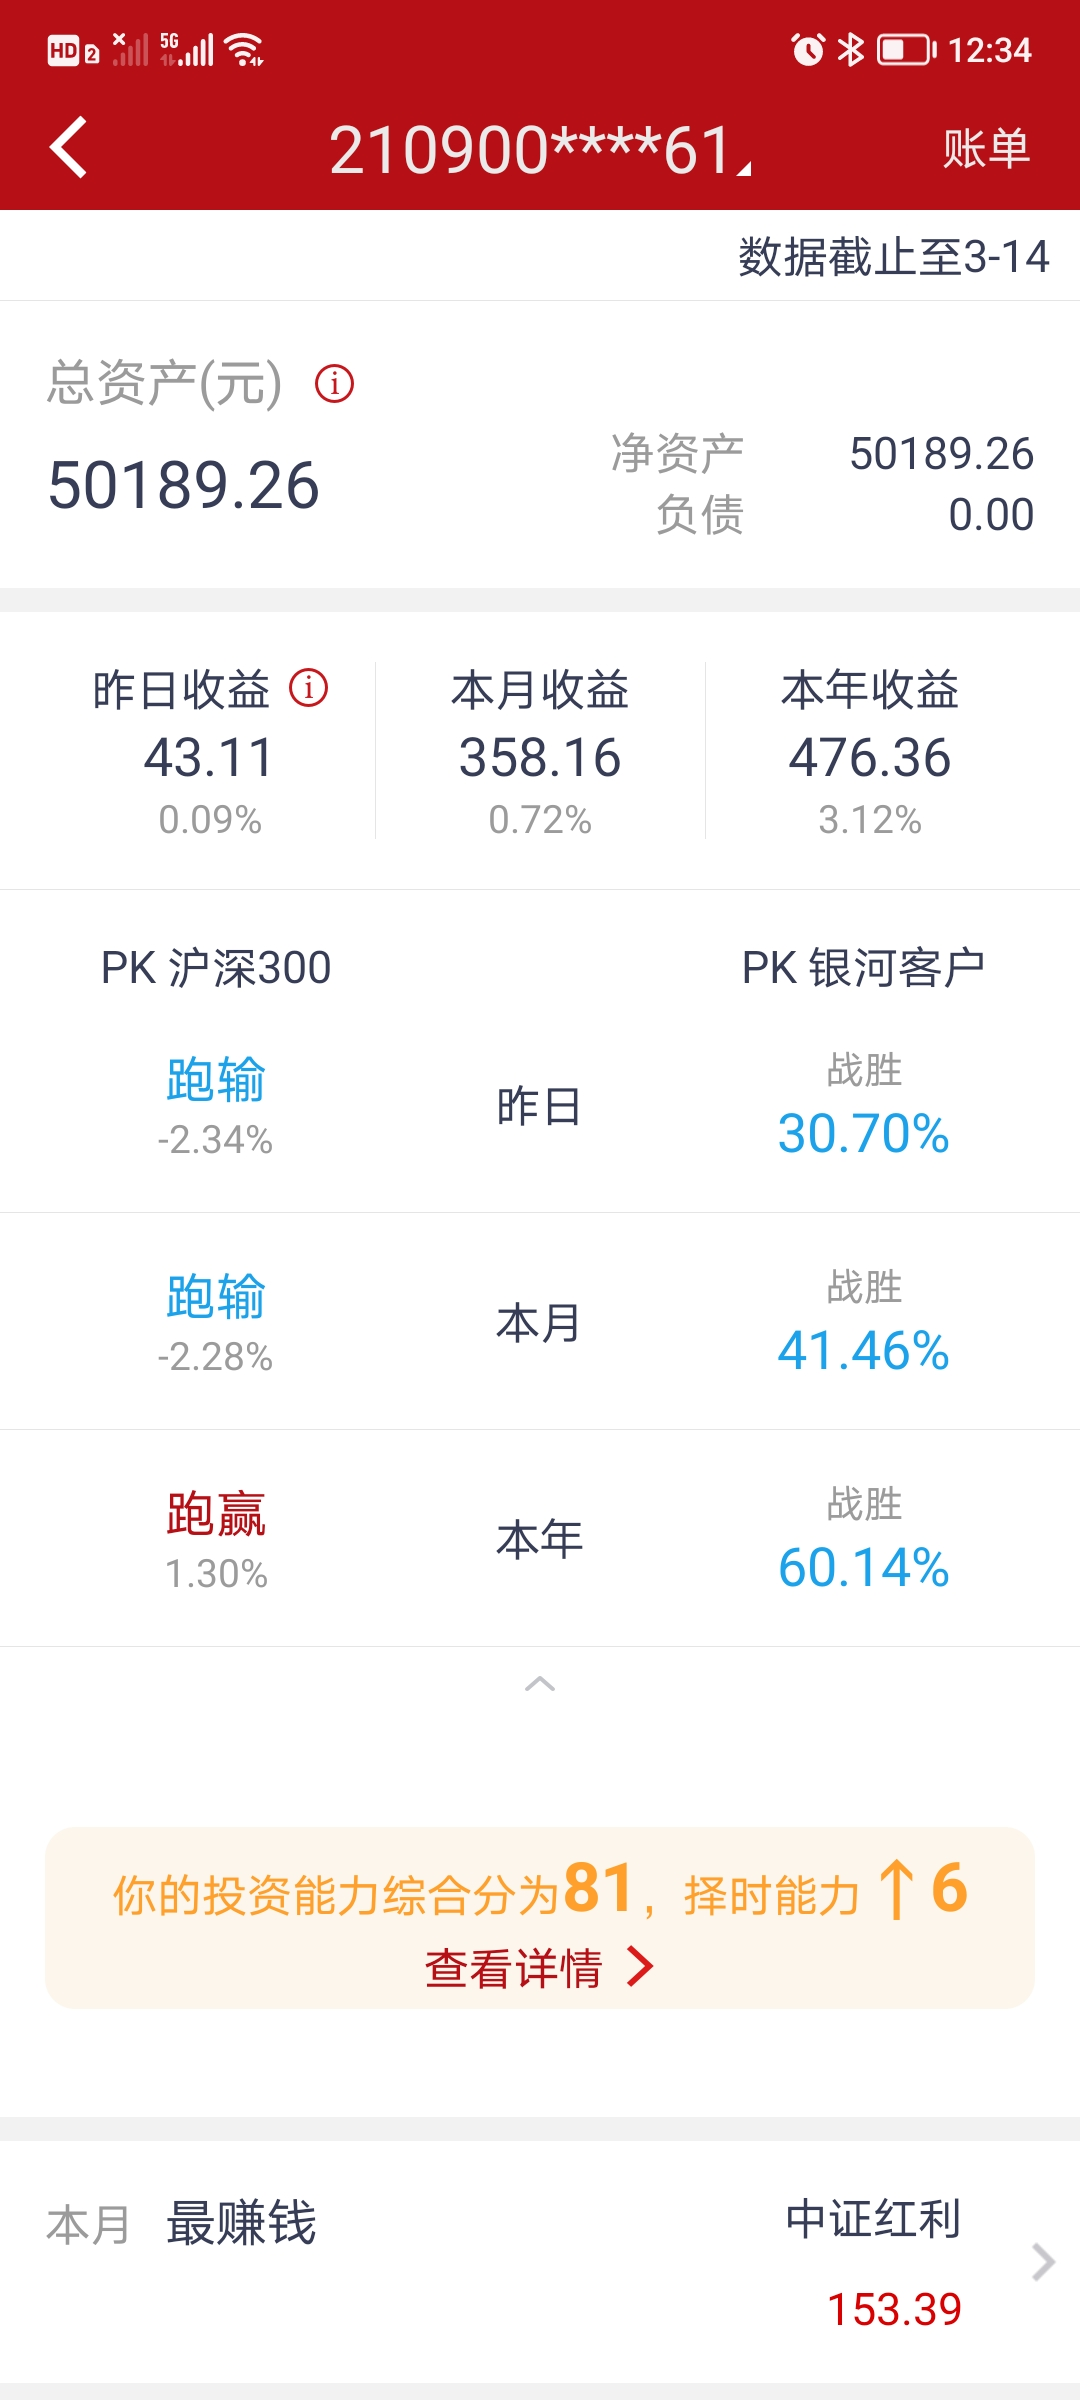Tap the back arrow icon

tap(69, 148)
